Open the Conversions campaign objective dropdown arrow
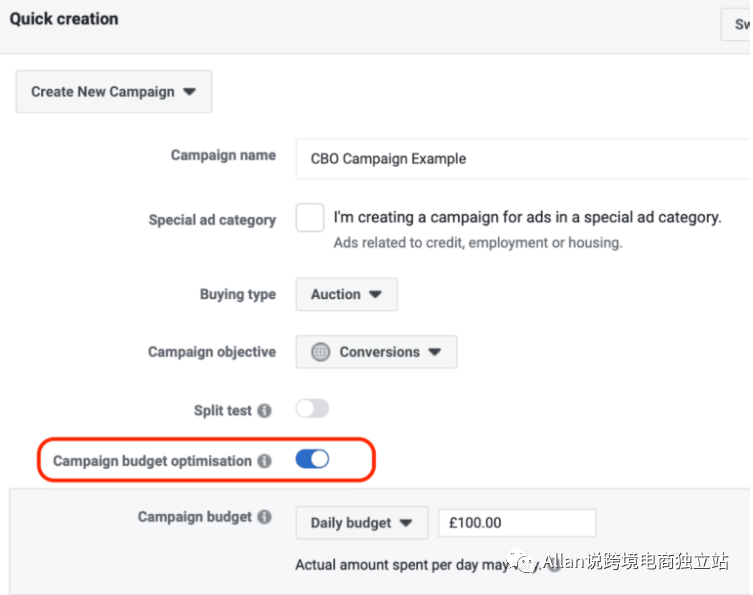This screenshot has height=595, width=753. (435, 352)
